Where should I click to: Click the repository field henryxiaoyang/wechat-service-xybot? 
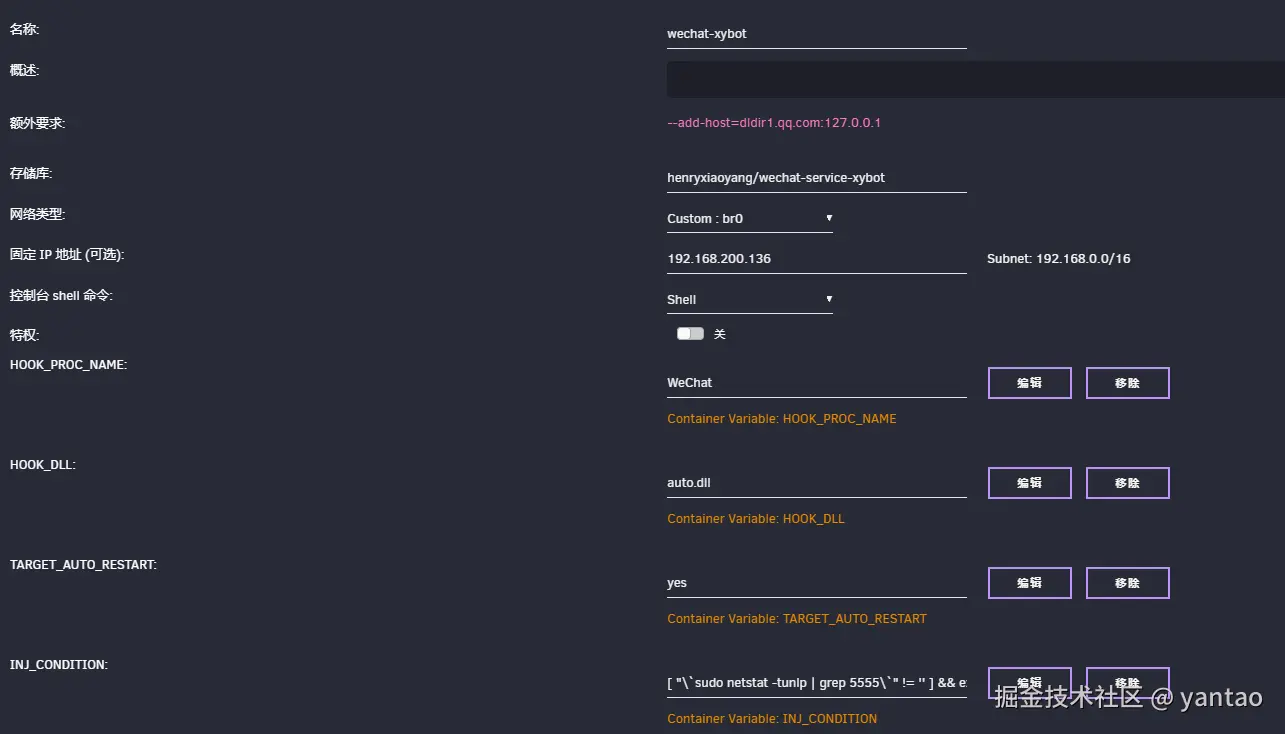point(816,178)
